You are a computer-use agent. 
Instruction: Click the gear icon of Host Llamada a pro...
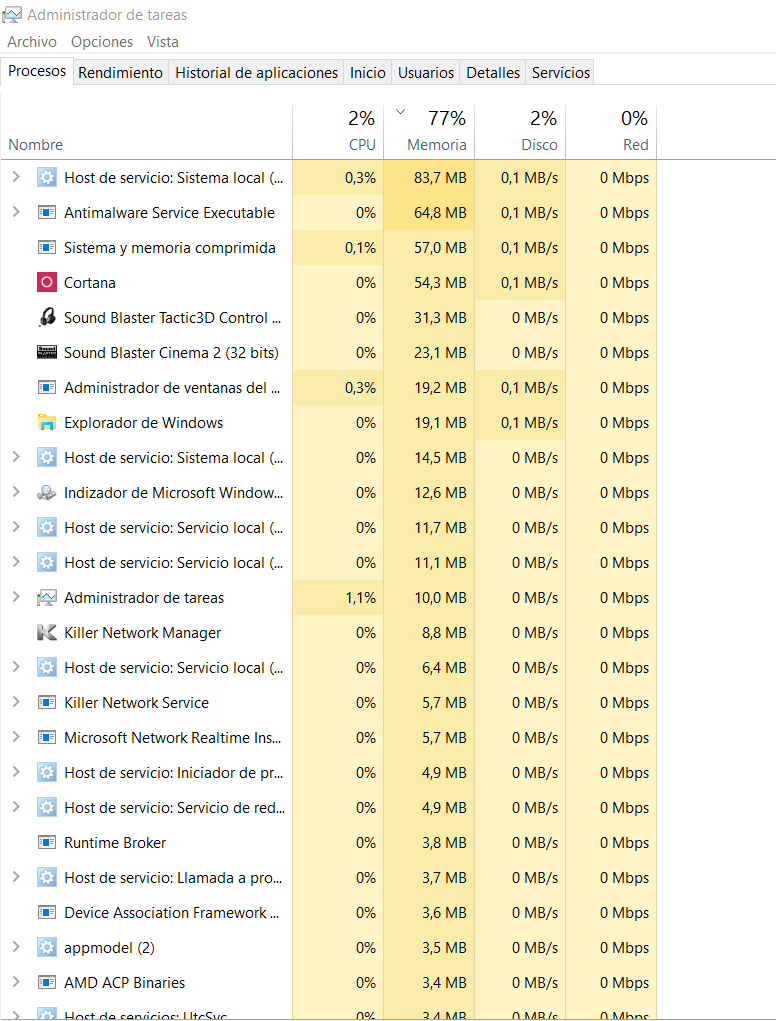(x=47, y=878)
